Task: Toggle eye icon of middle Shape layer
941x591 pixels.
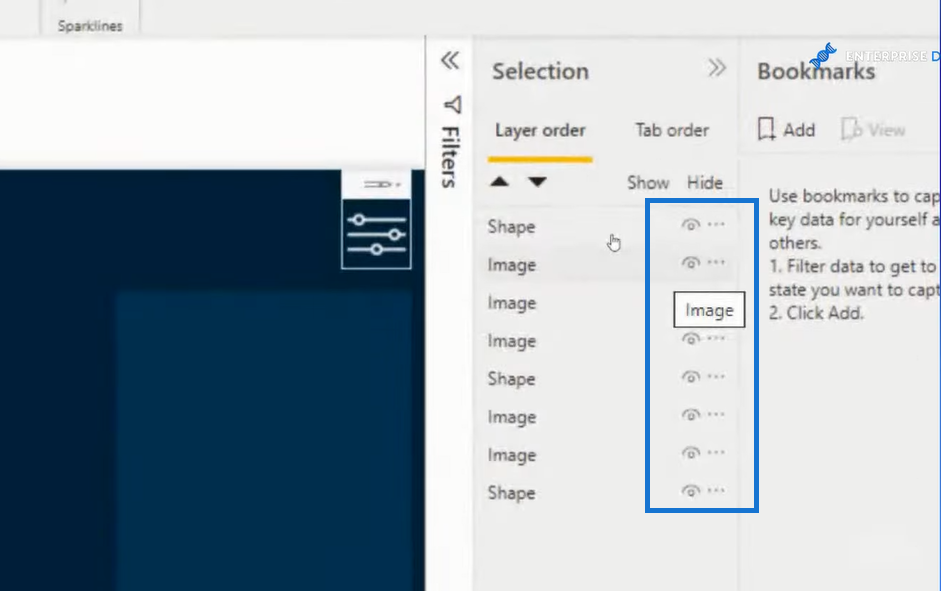Action: (691, 377)
